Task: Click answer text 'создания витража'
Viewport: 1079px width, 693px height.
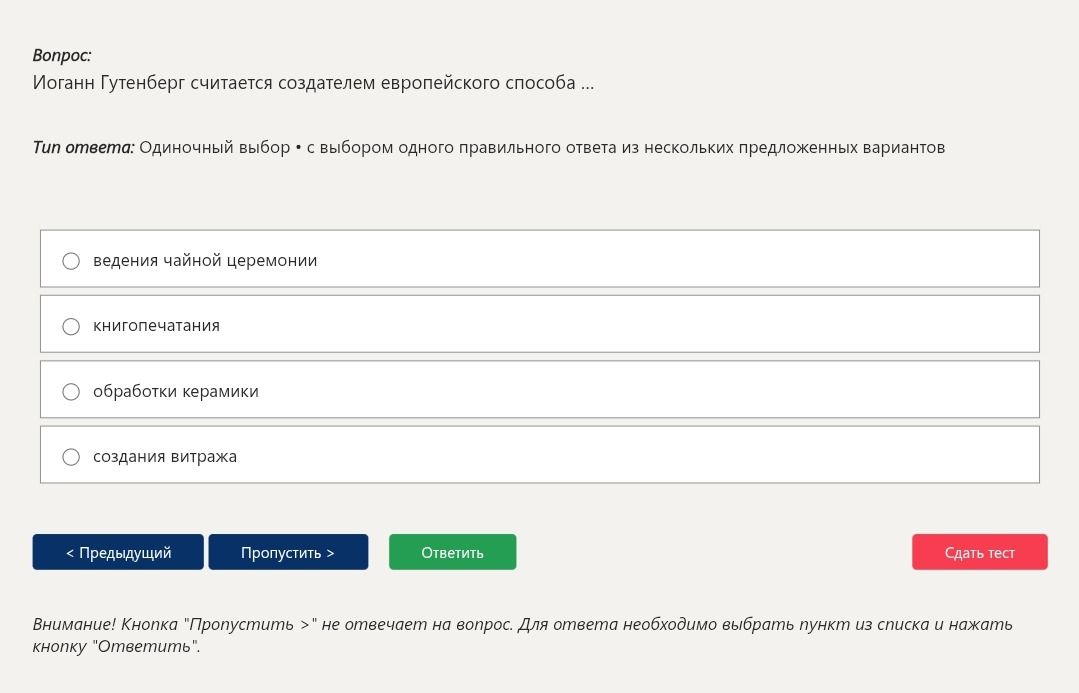Action: pos(164,457)
